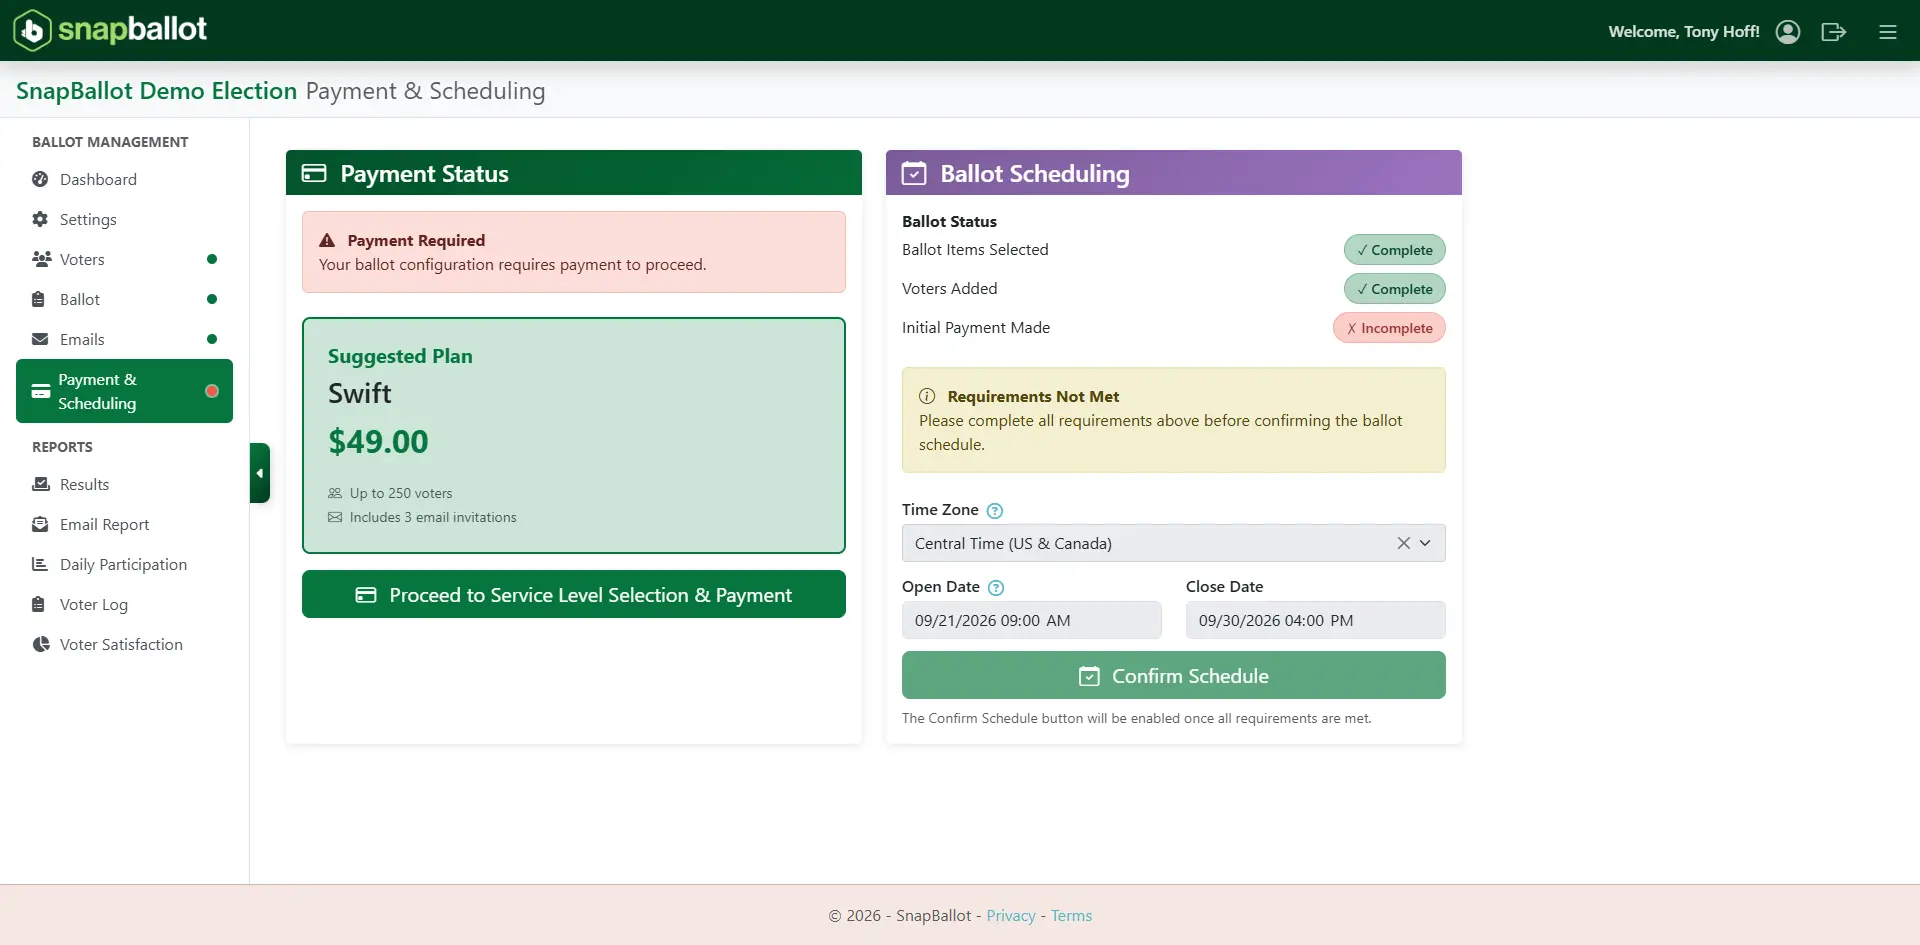1920x945 pixels.
Task: Open the Ballot section
Action: (124, 300)
